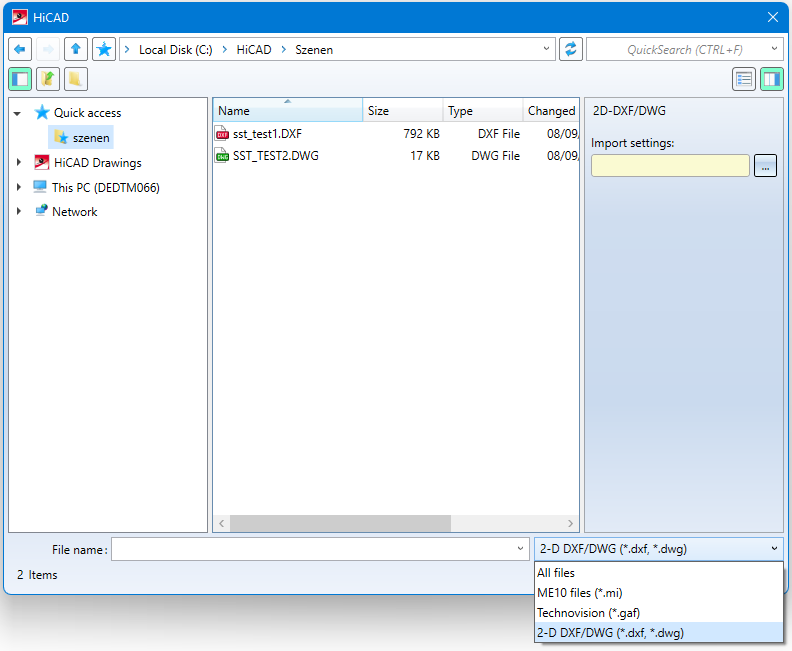Select the szenen favorite folder
Viewport: 792px width, 651px height.
point(81,137)
